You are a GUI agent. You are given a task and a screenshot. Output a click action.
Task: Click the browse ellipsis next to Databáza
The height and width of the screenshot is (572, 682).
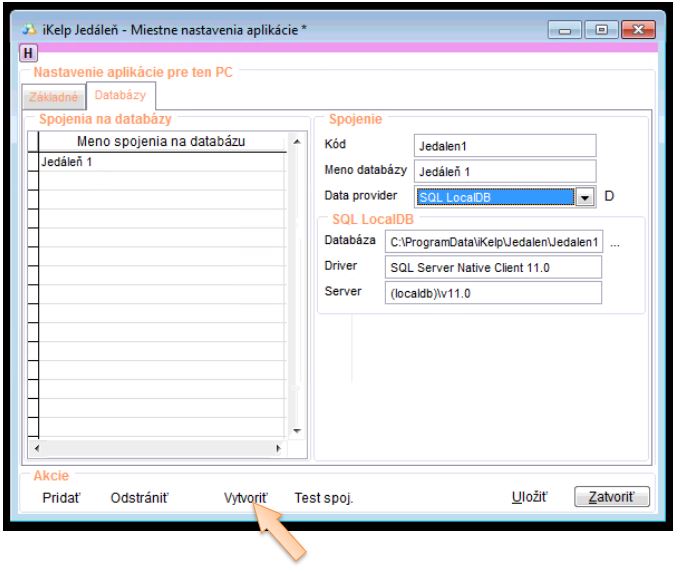pyautogui.click(x=615, y=242)
